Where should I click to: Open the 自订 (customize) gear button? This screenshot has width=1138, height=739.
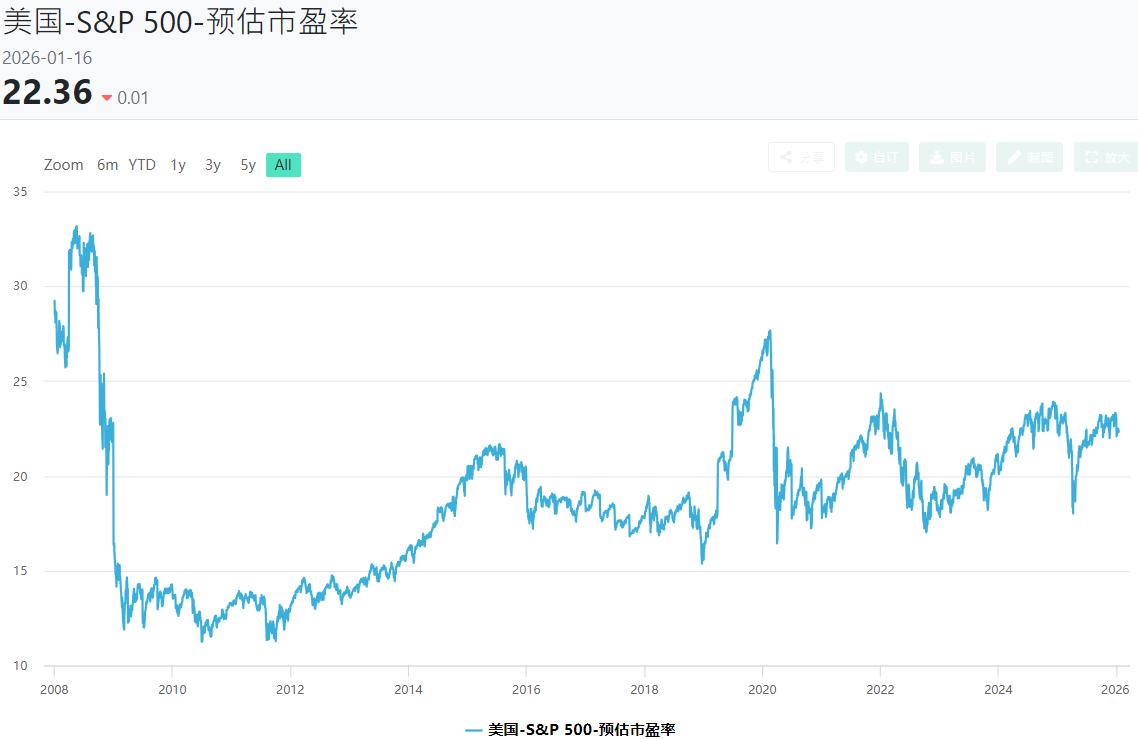click(876, 157)
